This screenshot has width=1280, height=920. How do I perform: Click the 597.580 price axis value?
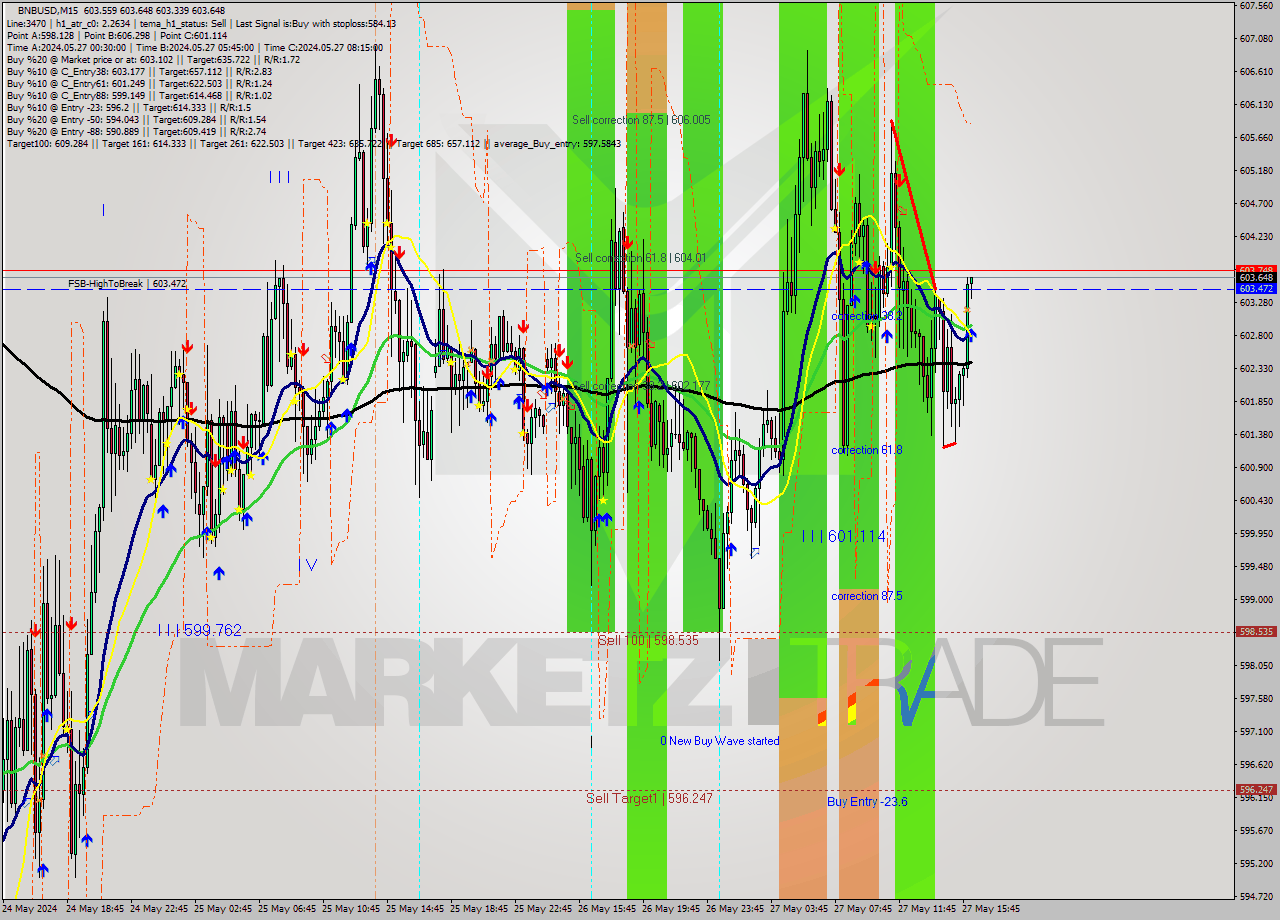1256,698
